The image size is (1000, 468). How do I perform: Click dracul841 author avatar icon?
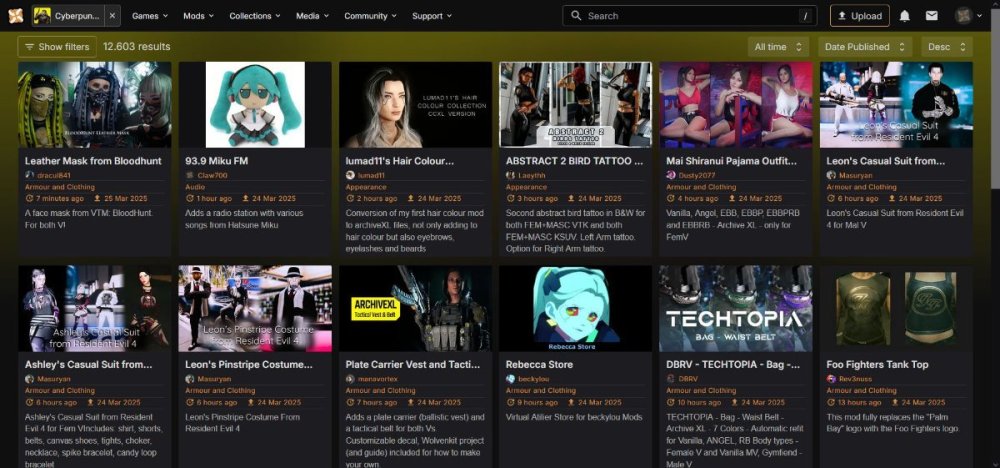(29, 175)
